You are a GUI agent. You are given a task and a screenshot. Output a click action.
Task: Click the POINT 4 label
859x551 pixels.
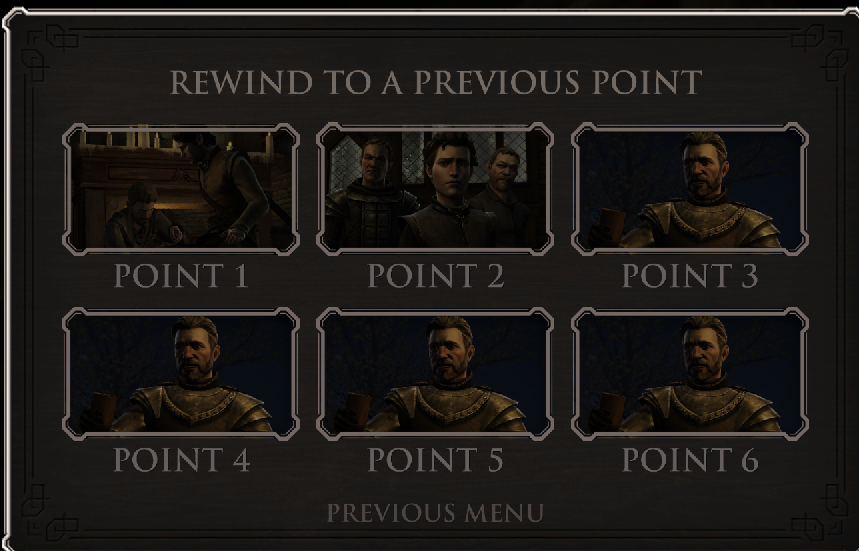pyautogui.click(x=181, y=460)
